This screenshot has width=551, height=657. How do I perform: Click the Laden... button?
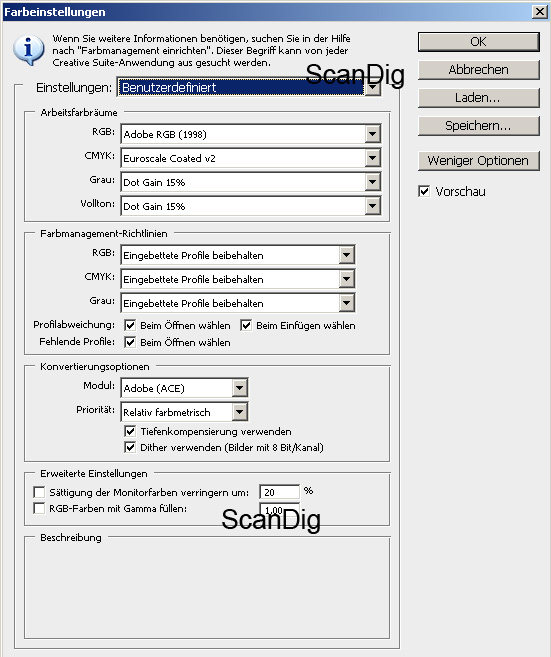[x=479, y=98]
